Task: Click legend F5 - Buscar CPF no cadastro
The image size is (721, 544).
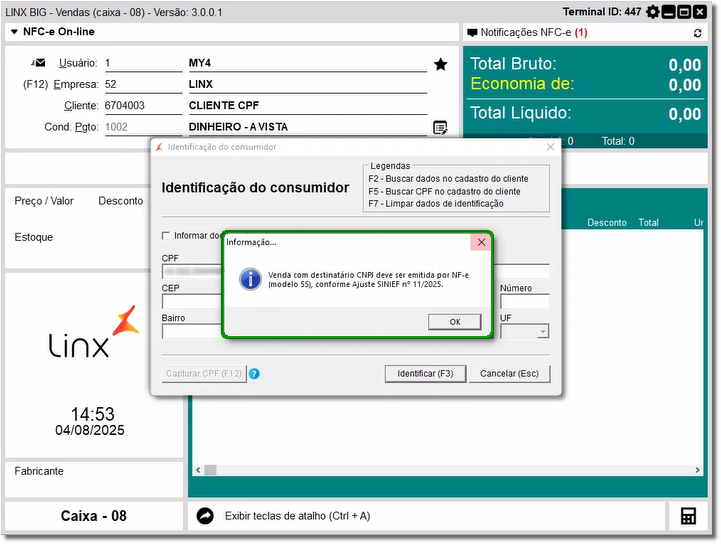Action: point(444,191)
